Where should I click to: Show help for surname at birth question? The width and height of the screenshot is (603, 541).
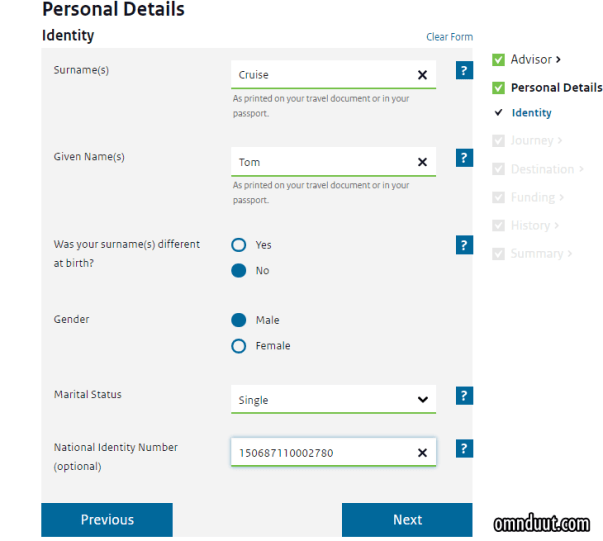464,245
